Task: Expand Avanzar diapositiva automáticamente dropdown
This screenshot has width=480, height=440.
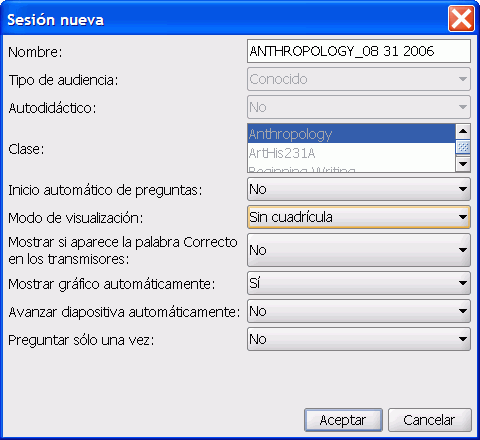Action: tap(359, 311)
